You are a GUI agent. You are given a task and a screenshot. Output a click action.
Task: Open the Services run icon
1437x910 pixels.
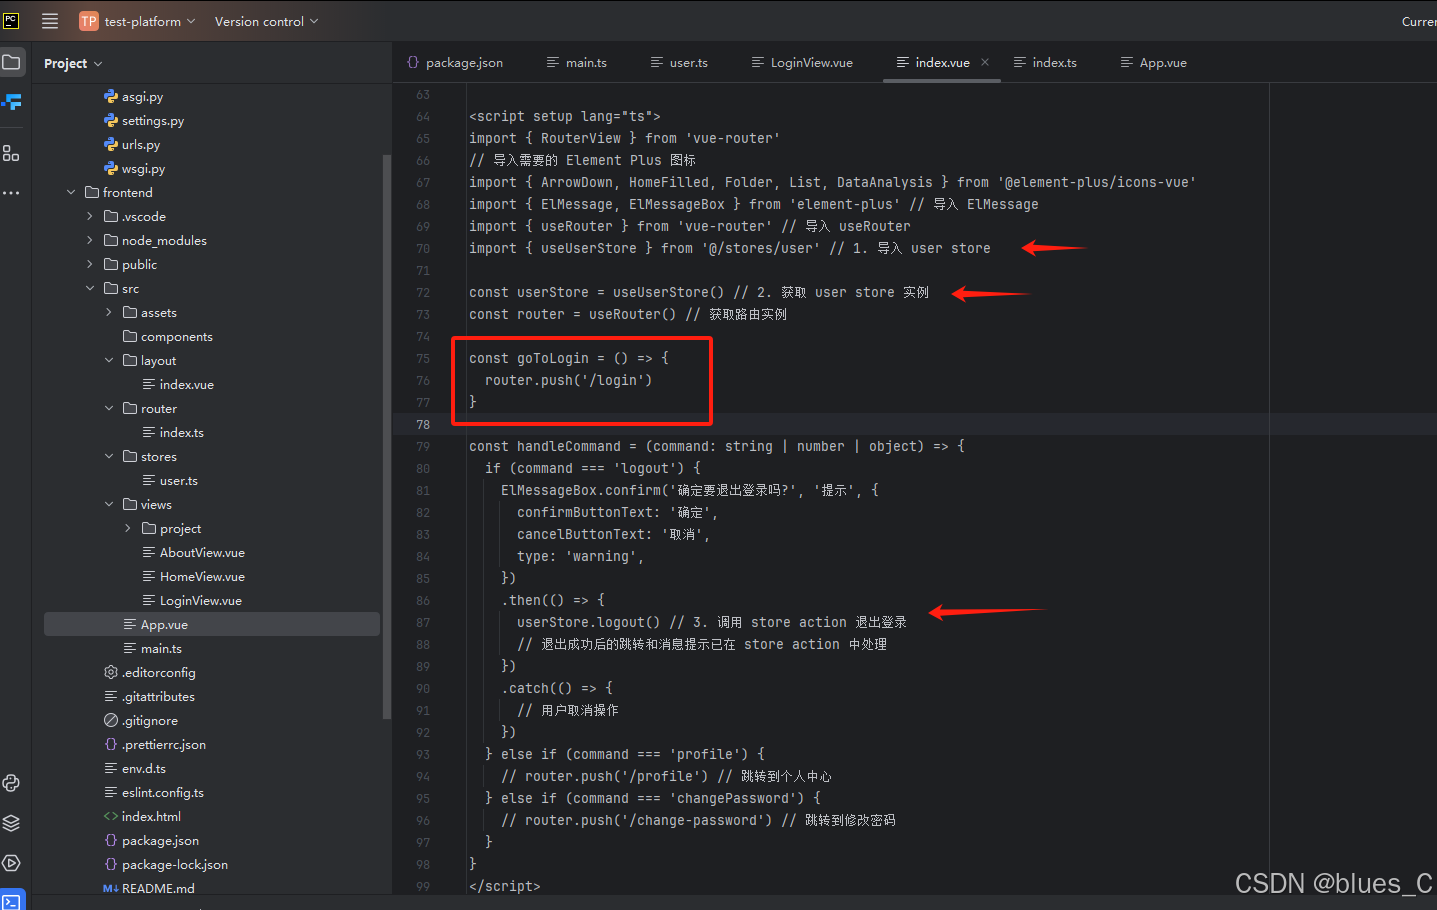tap(11, 863)
